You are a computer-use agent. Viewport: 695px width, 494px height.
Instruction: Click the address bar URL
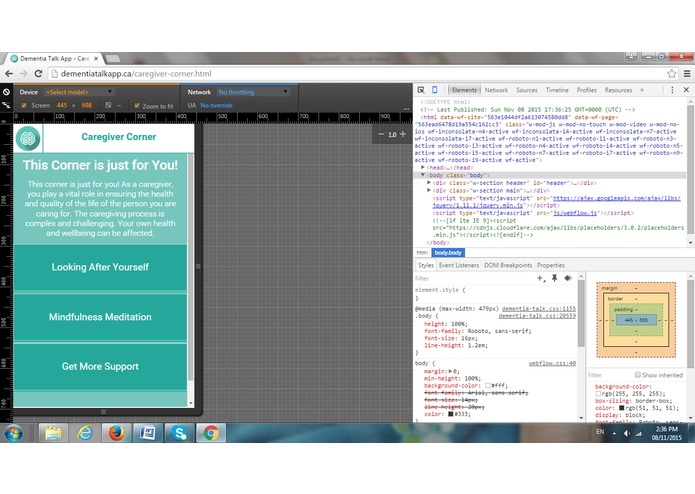[136, 74]
